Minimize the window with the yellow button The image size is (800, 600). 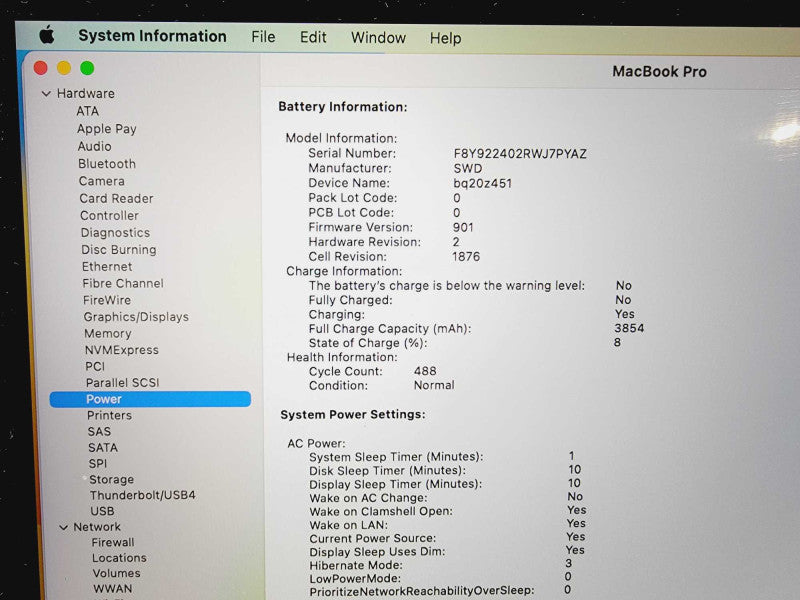coord(64,68)
